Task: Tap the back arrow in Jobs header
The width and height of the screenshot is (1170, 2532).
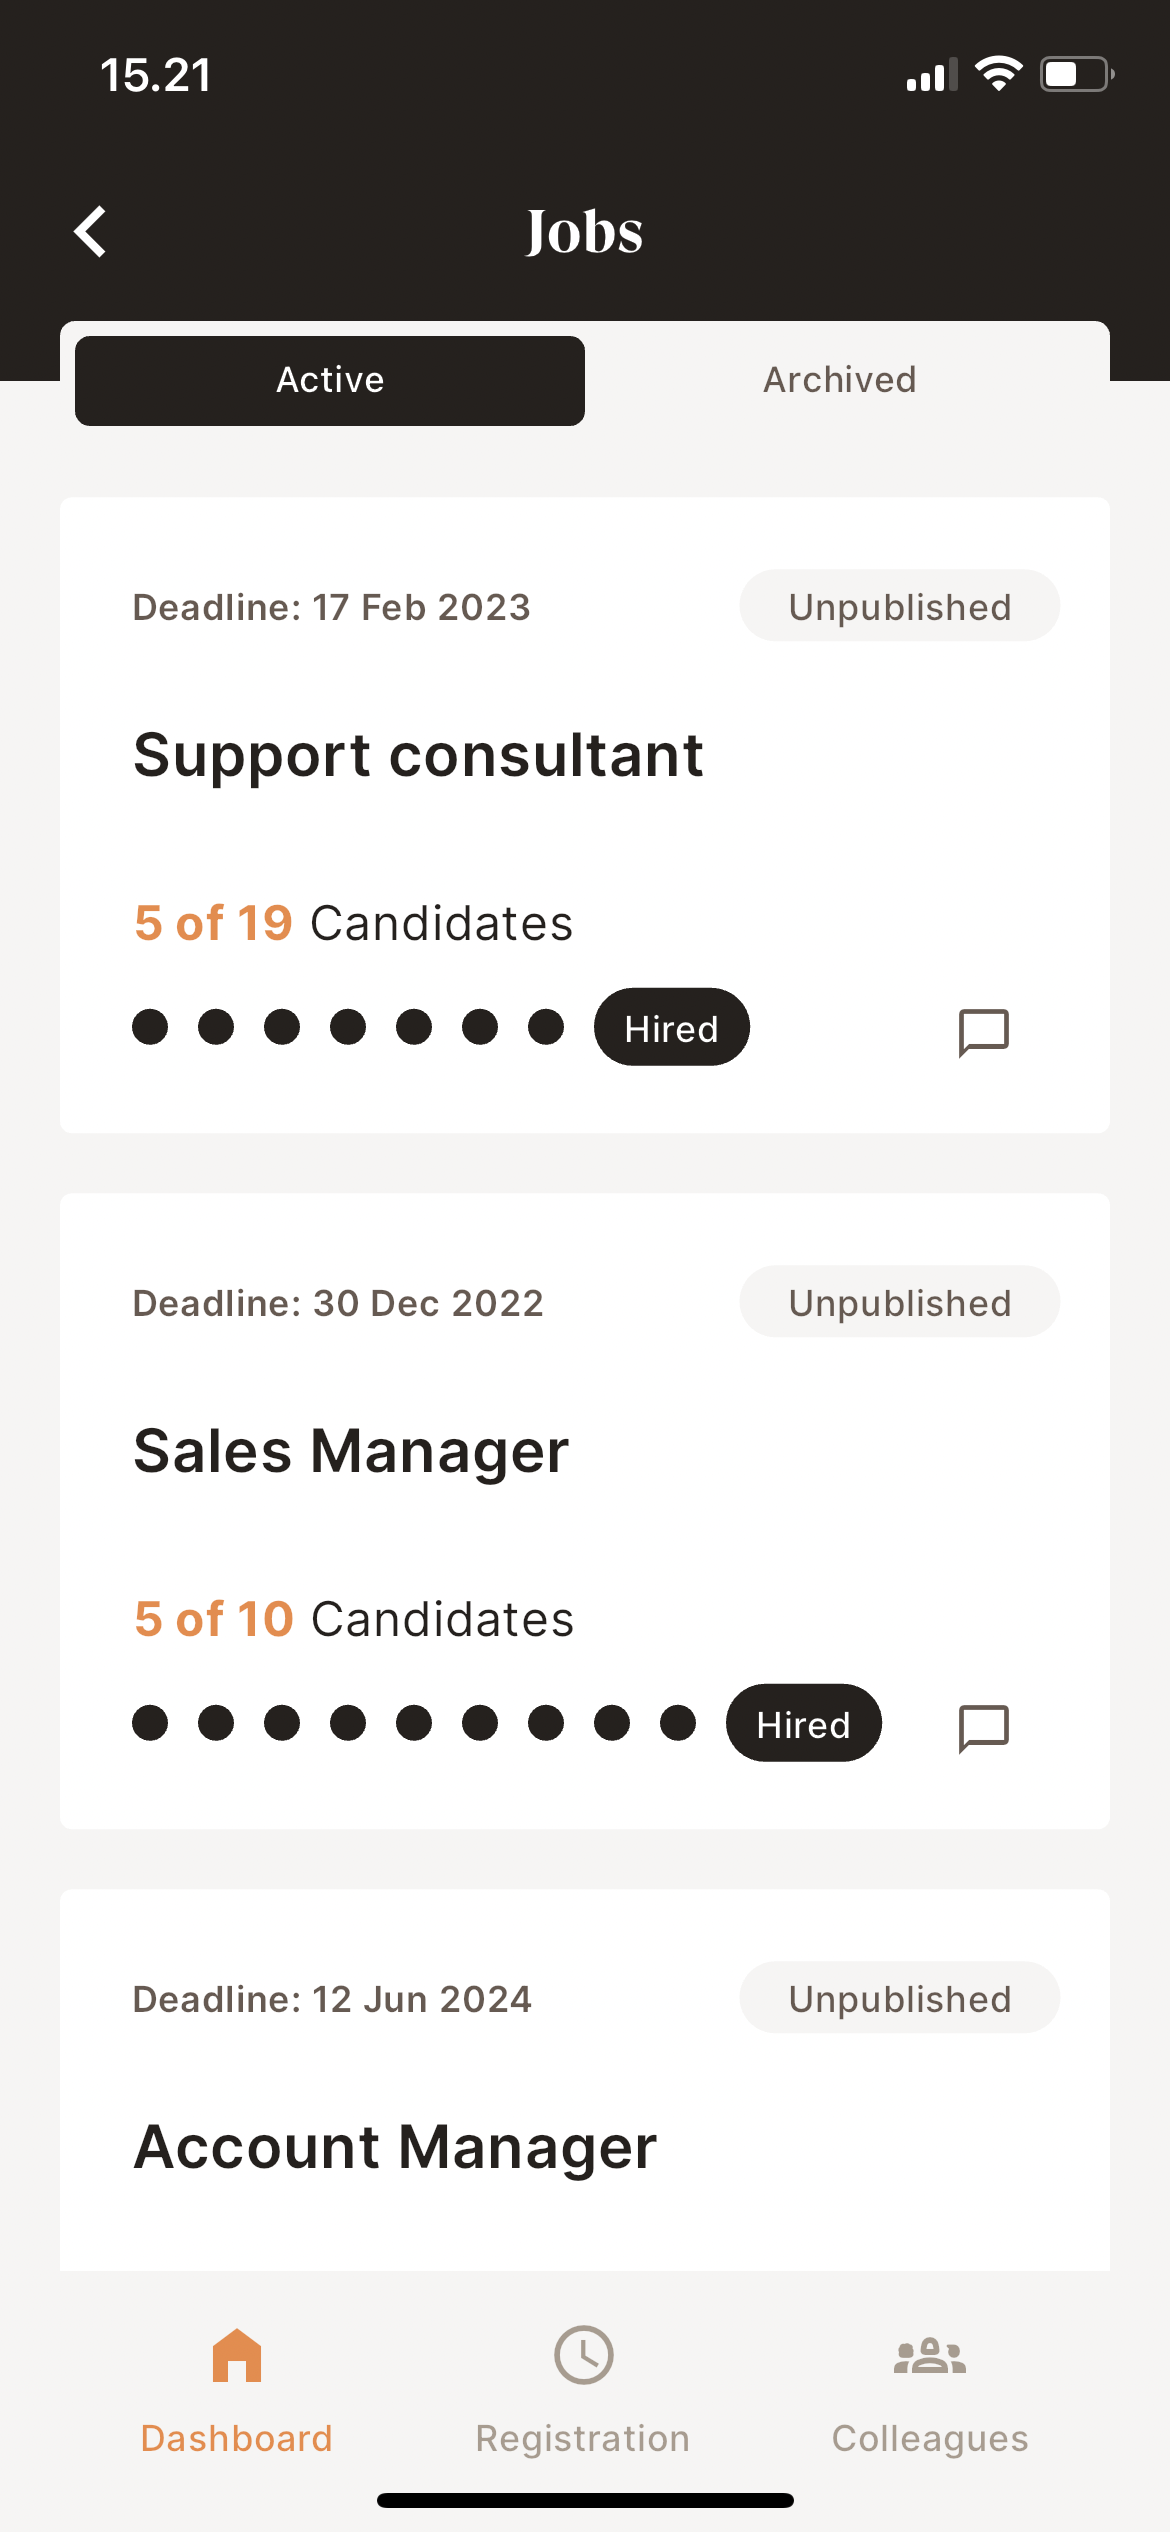Action: click(x=91, y=232)
